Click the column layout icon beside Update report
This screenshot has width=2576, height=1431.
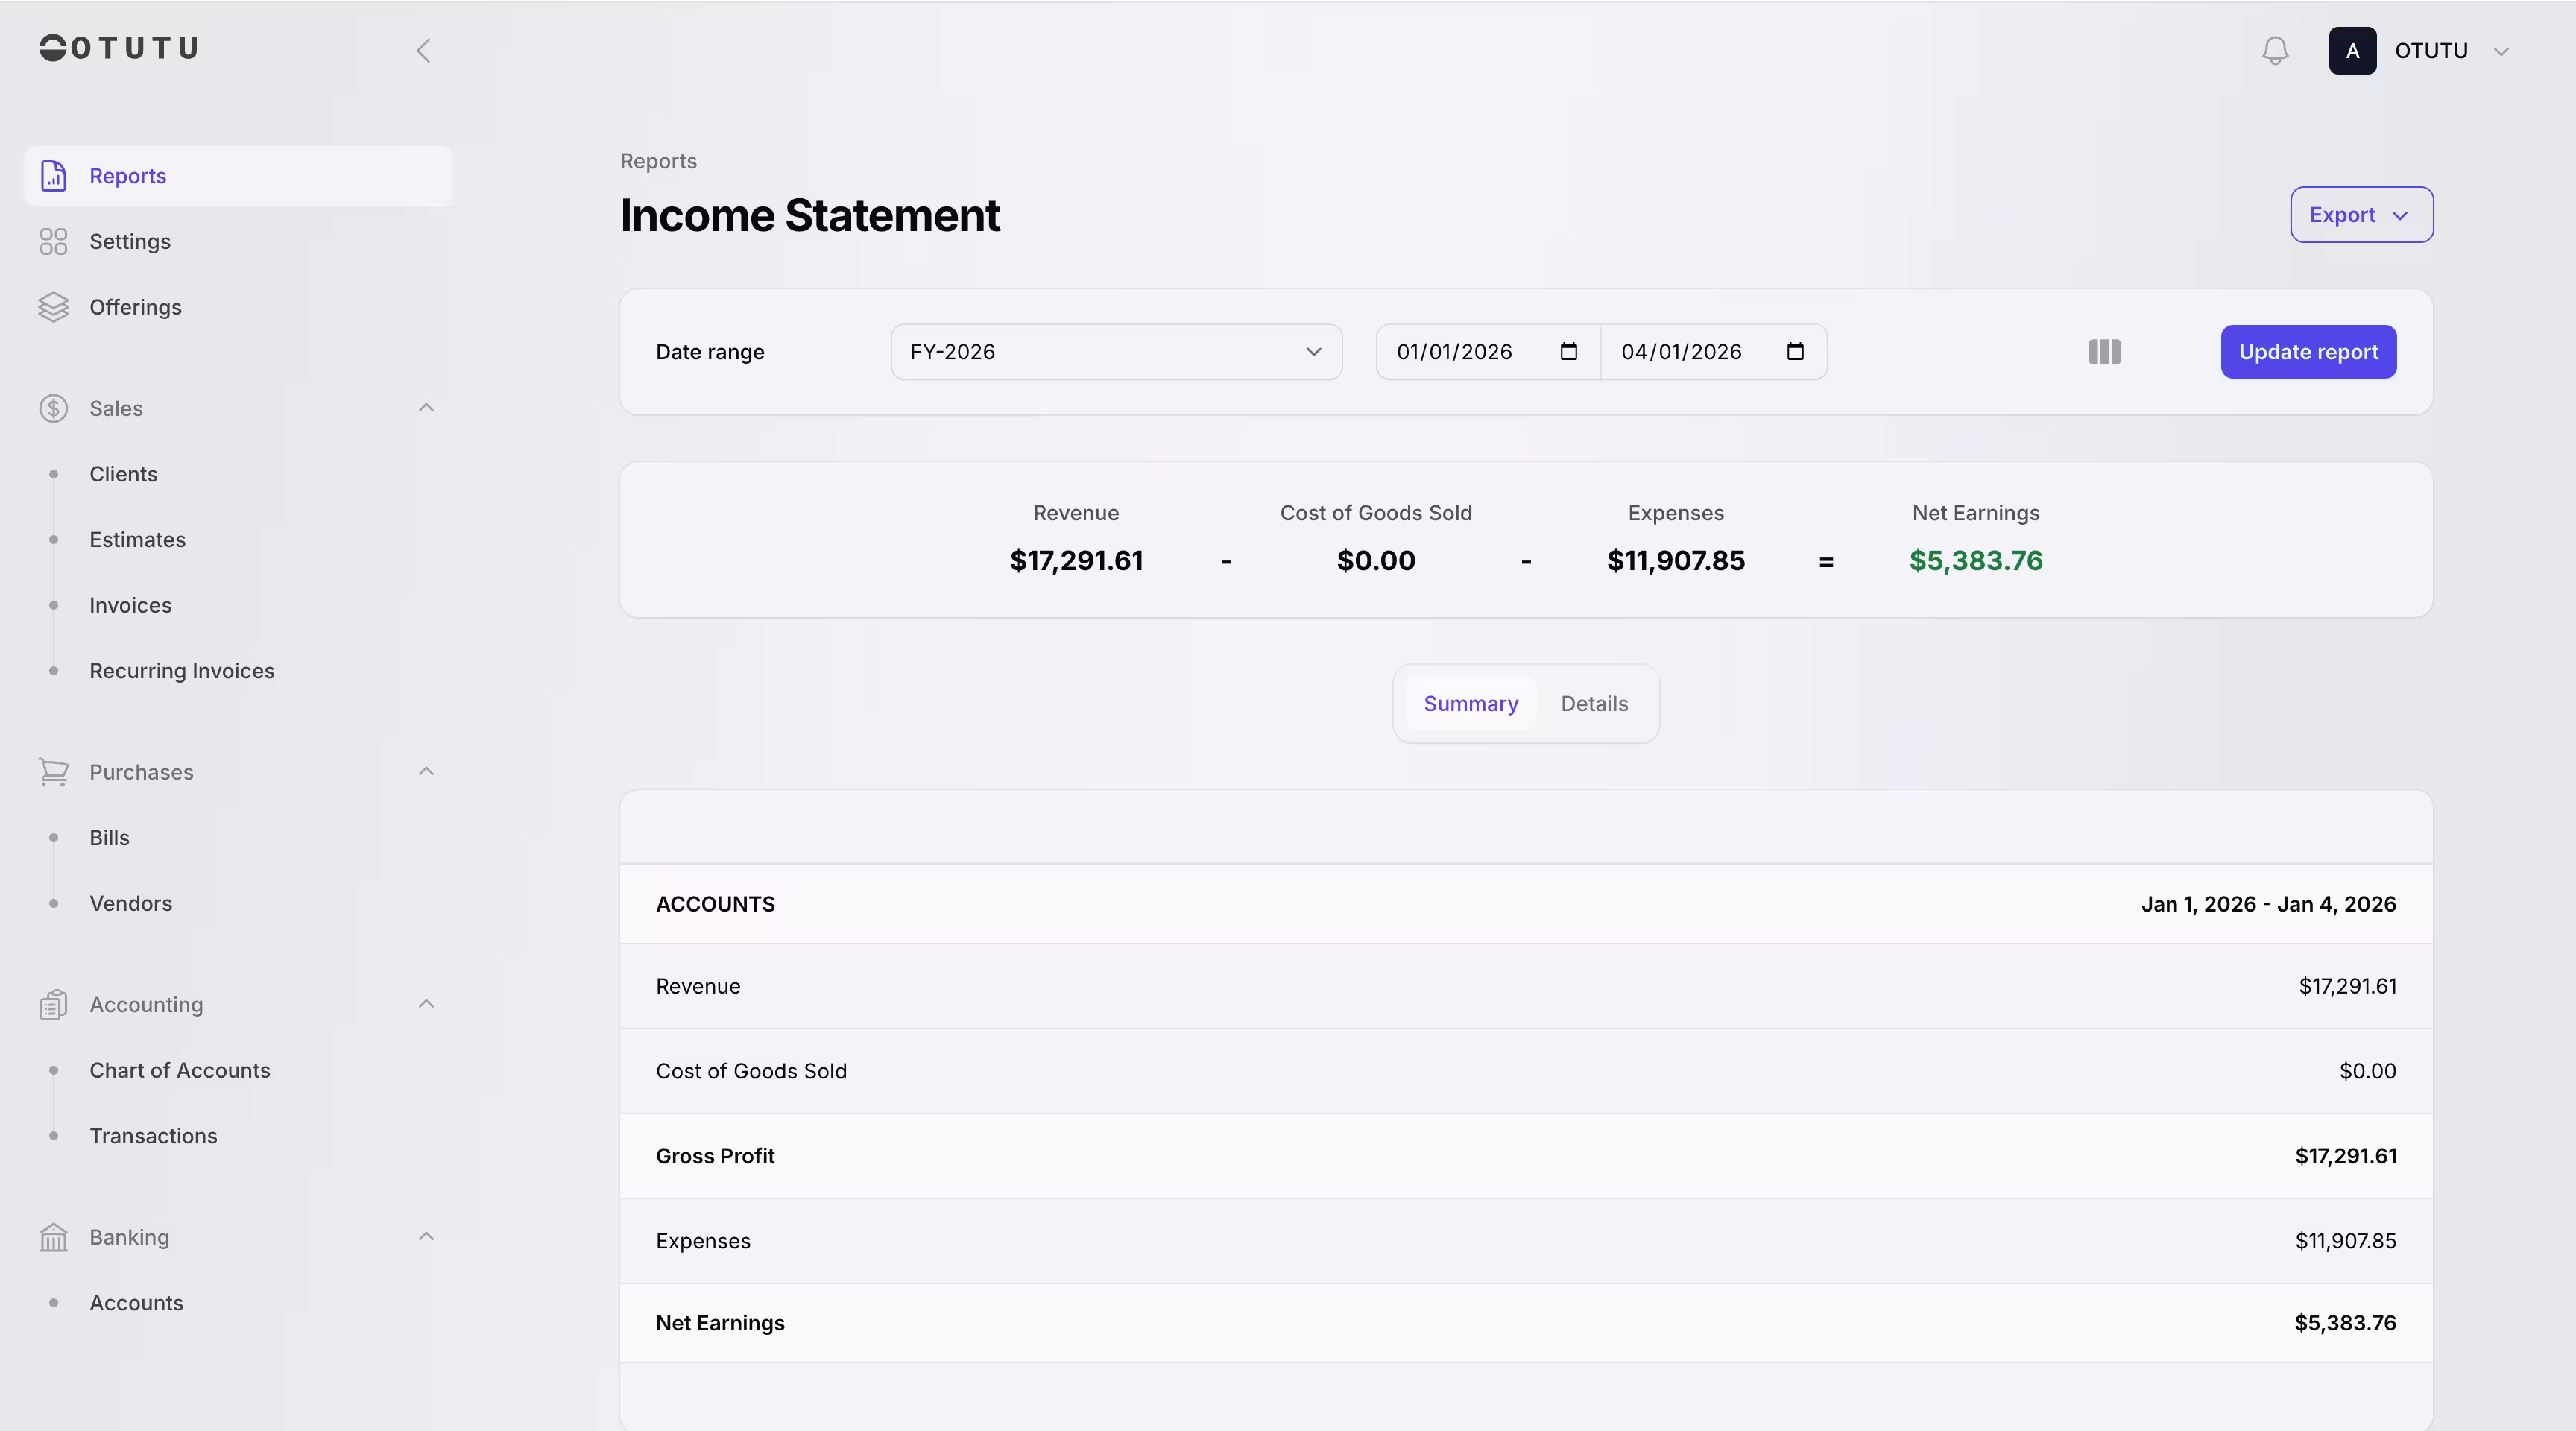point(2104,351)
